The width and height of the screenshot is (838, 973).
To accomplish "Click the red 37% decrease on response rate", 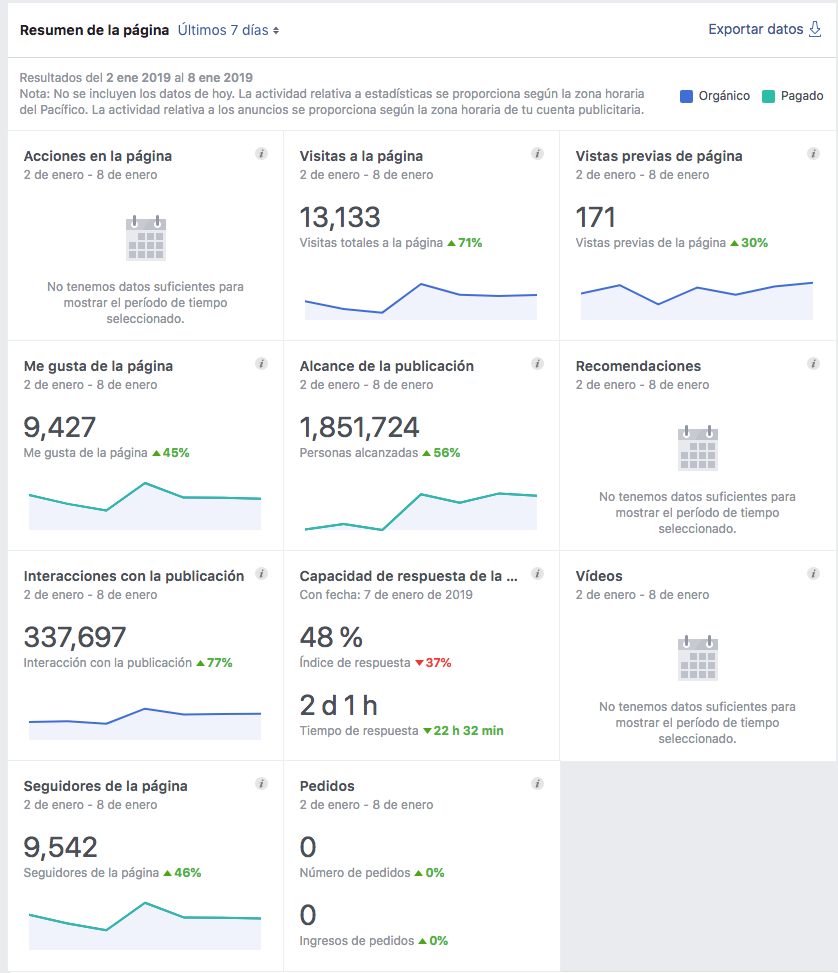I will 433,663.
